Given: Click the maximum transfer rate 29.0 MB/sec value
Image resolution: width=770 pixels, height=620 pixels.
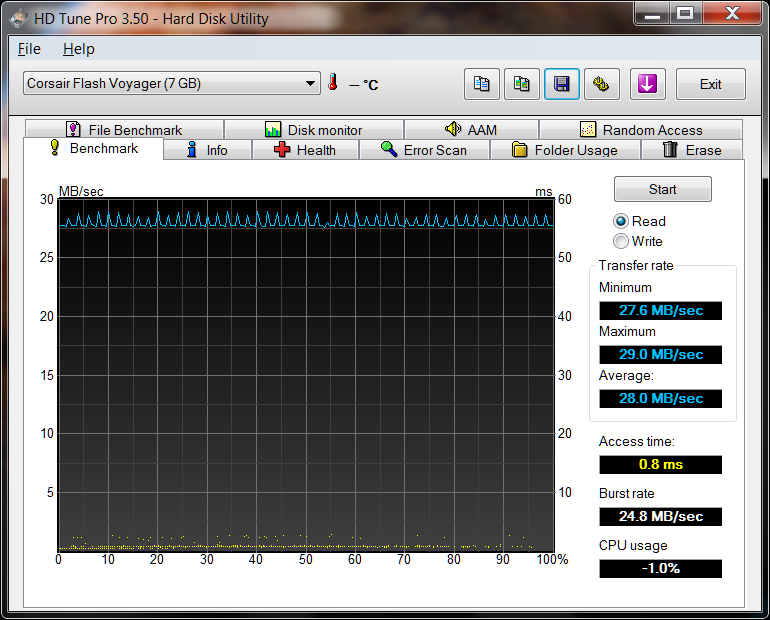Looking at the screenshot, I should [x=660, y=354].
